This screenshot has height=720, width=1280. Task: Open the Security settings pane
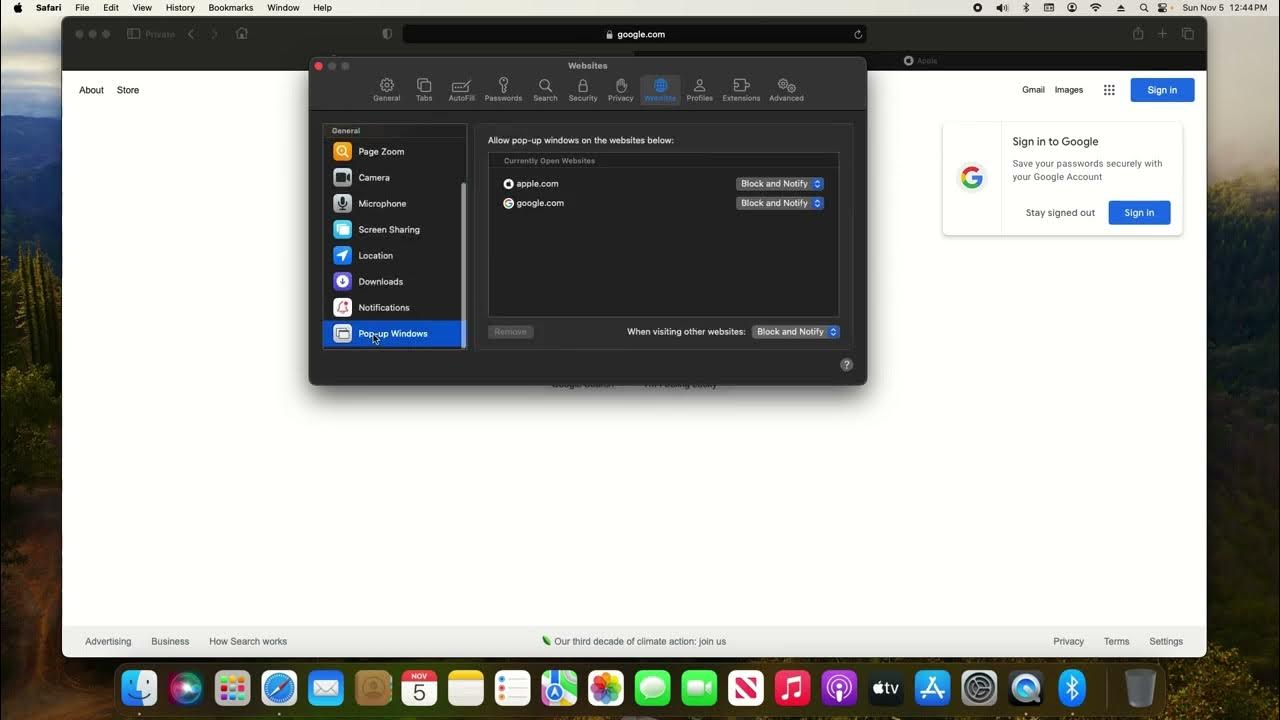click(x=583, y=89)
